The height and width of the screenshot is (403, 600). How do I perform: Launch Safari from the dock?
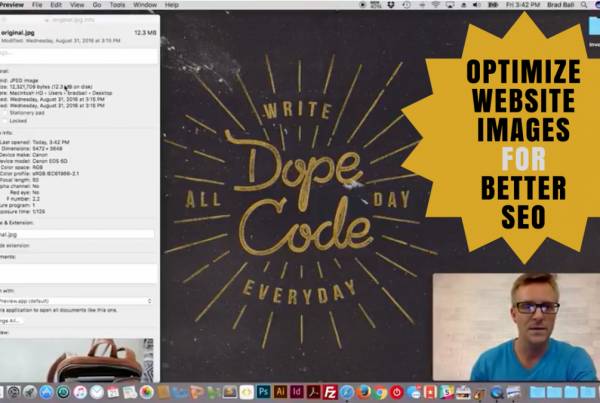pos(347,392)
